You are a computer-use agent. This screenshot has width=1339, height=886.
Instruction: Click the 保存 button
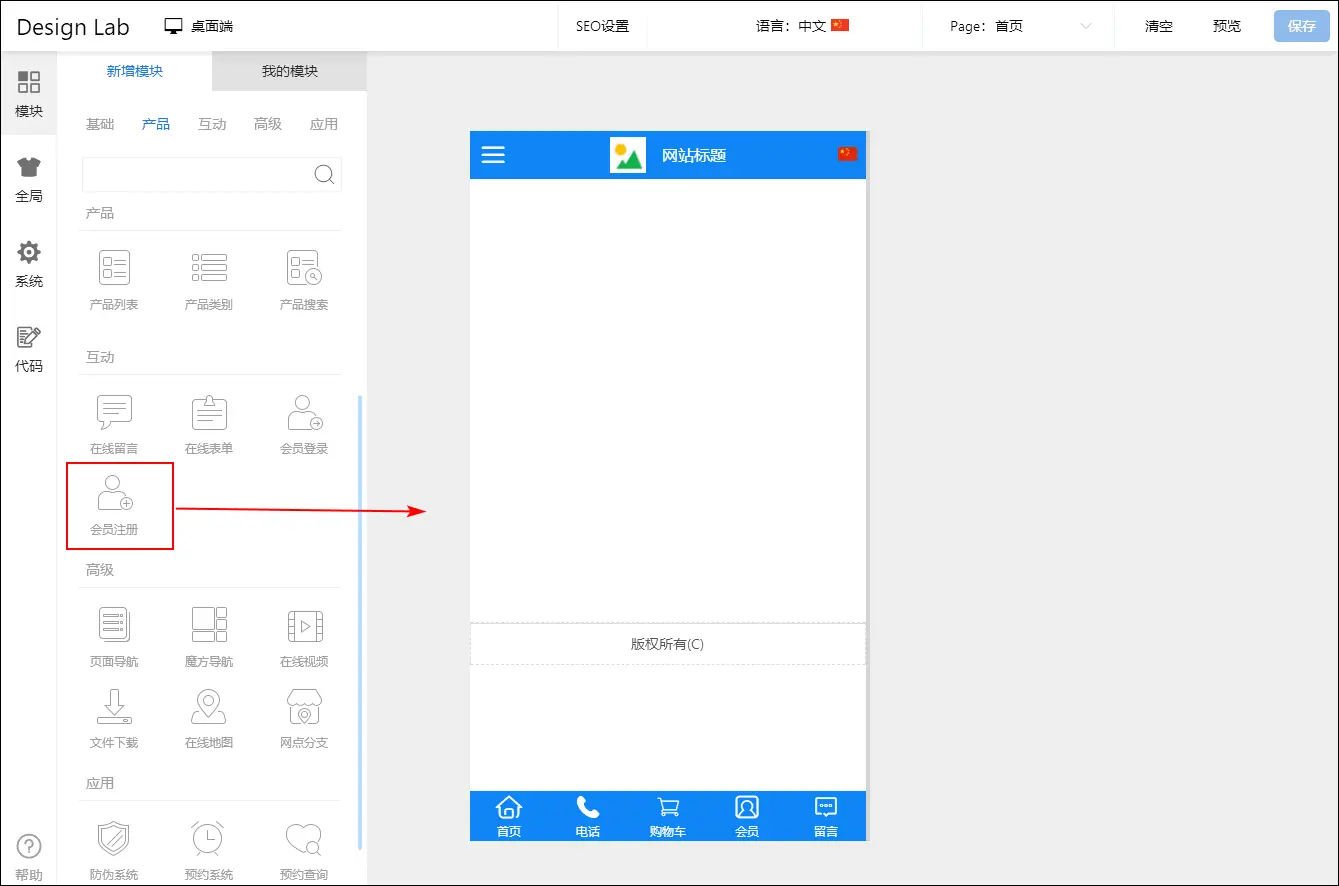click(x=1301, y=27)
